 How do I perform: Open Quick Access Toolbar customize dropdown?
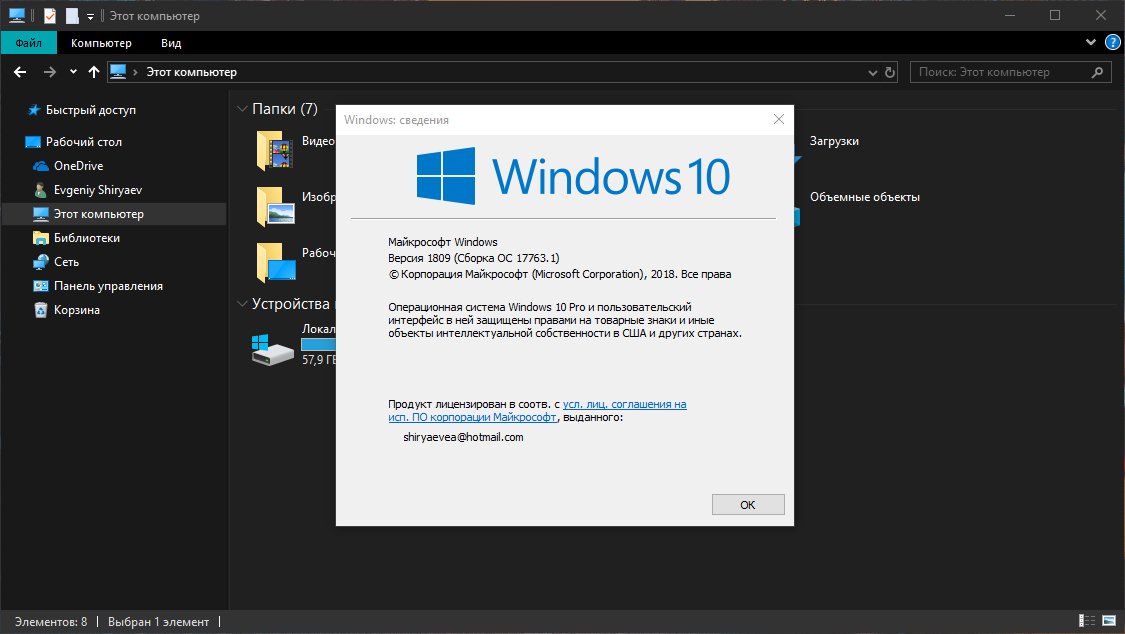90,16
